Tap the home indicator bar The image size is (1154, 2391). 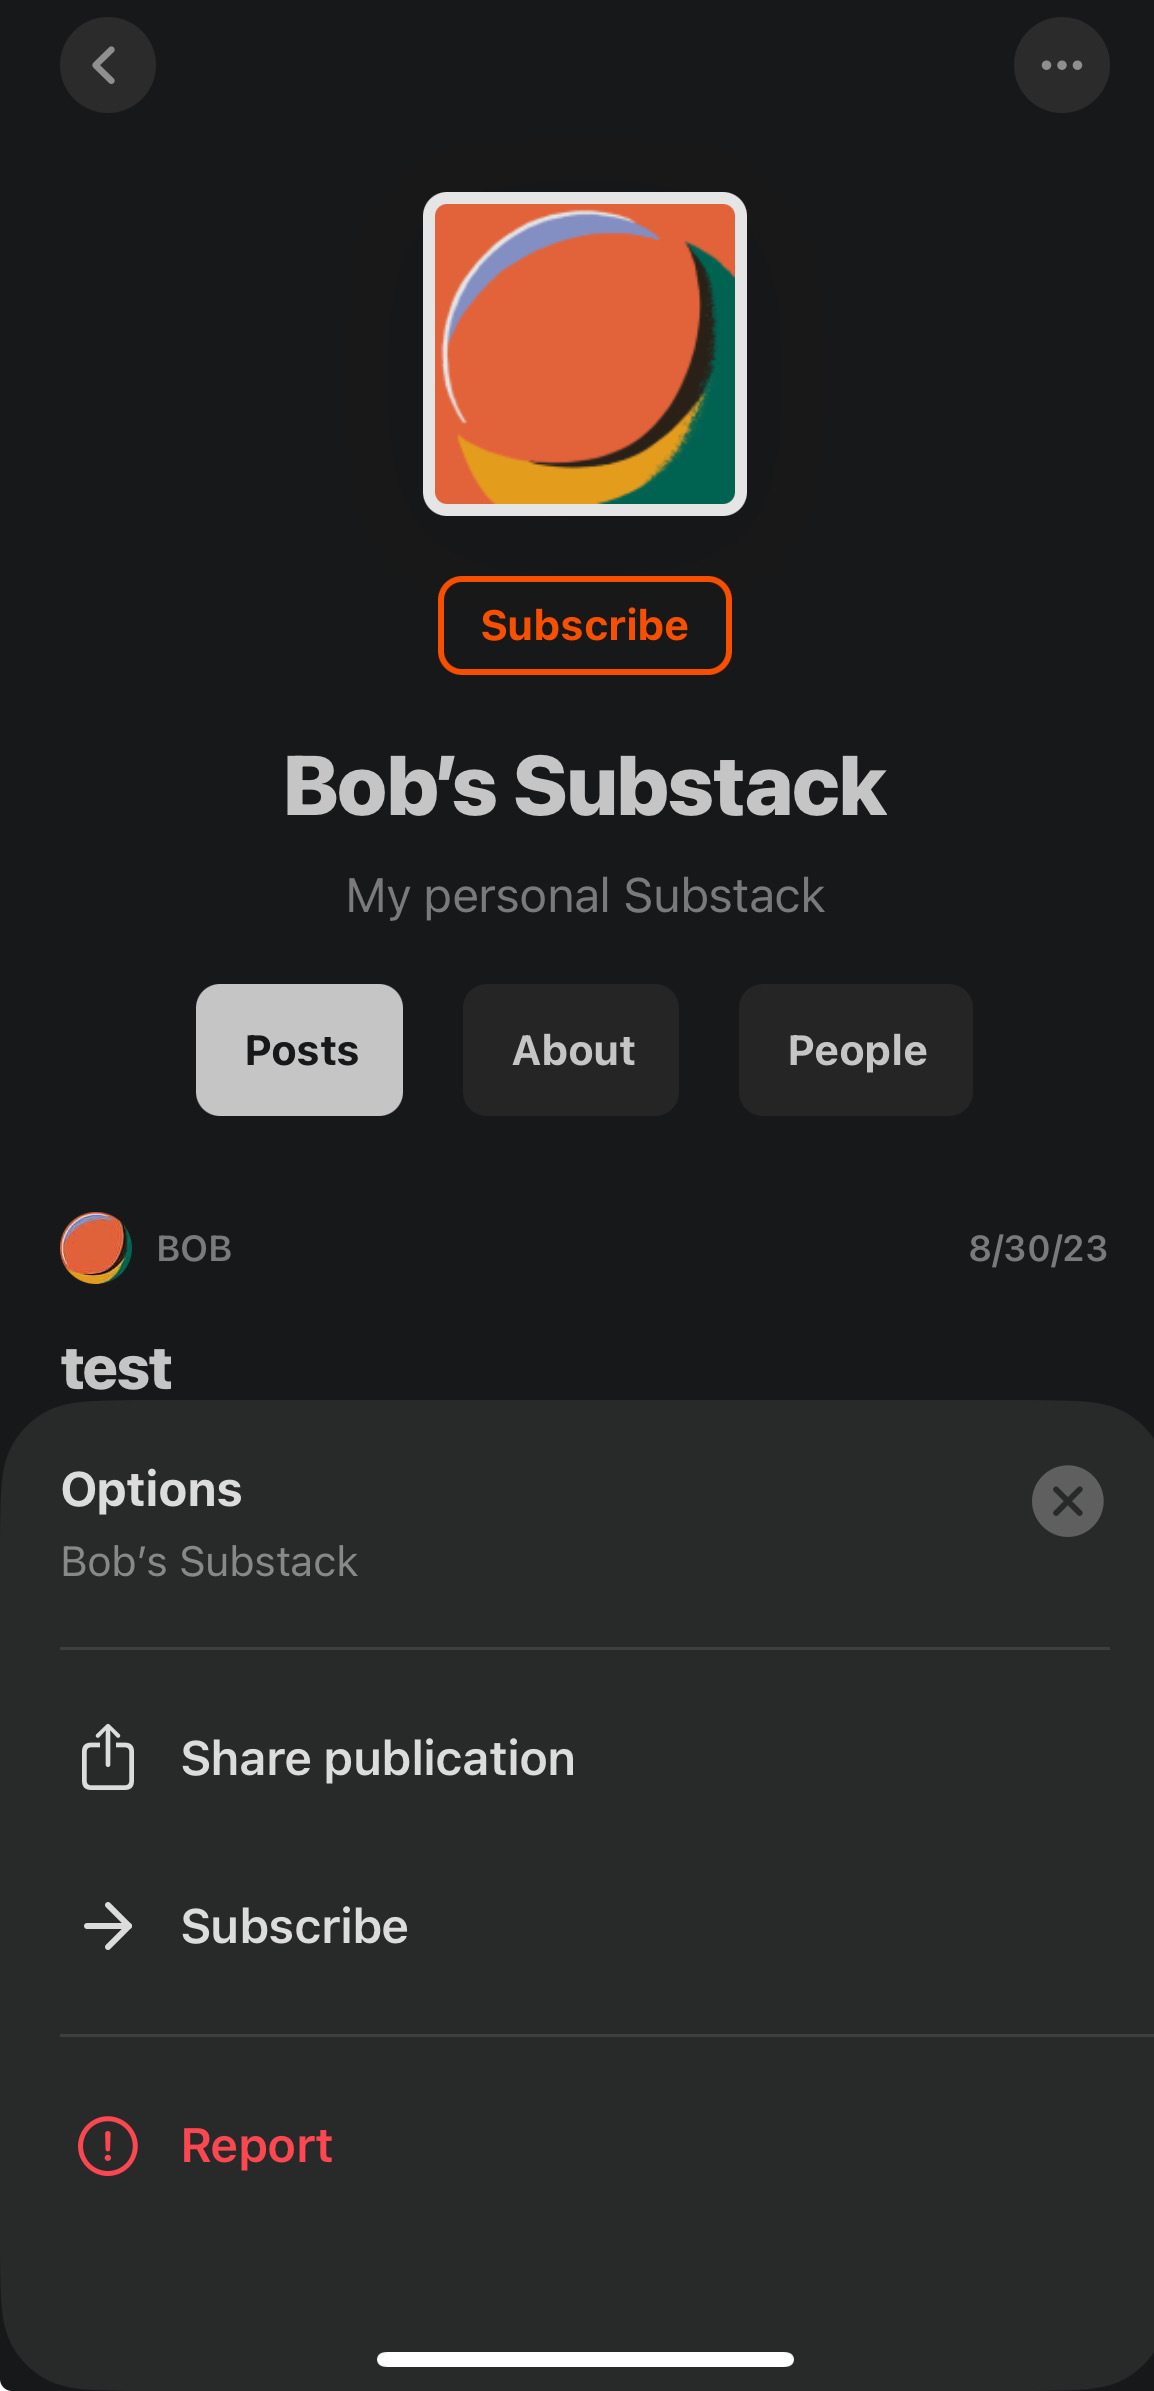585,2360
